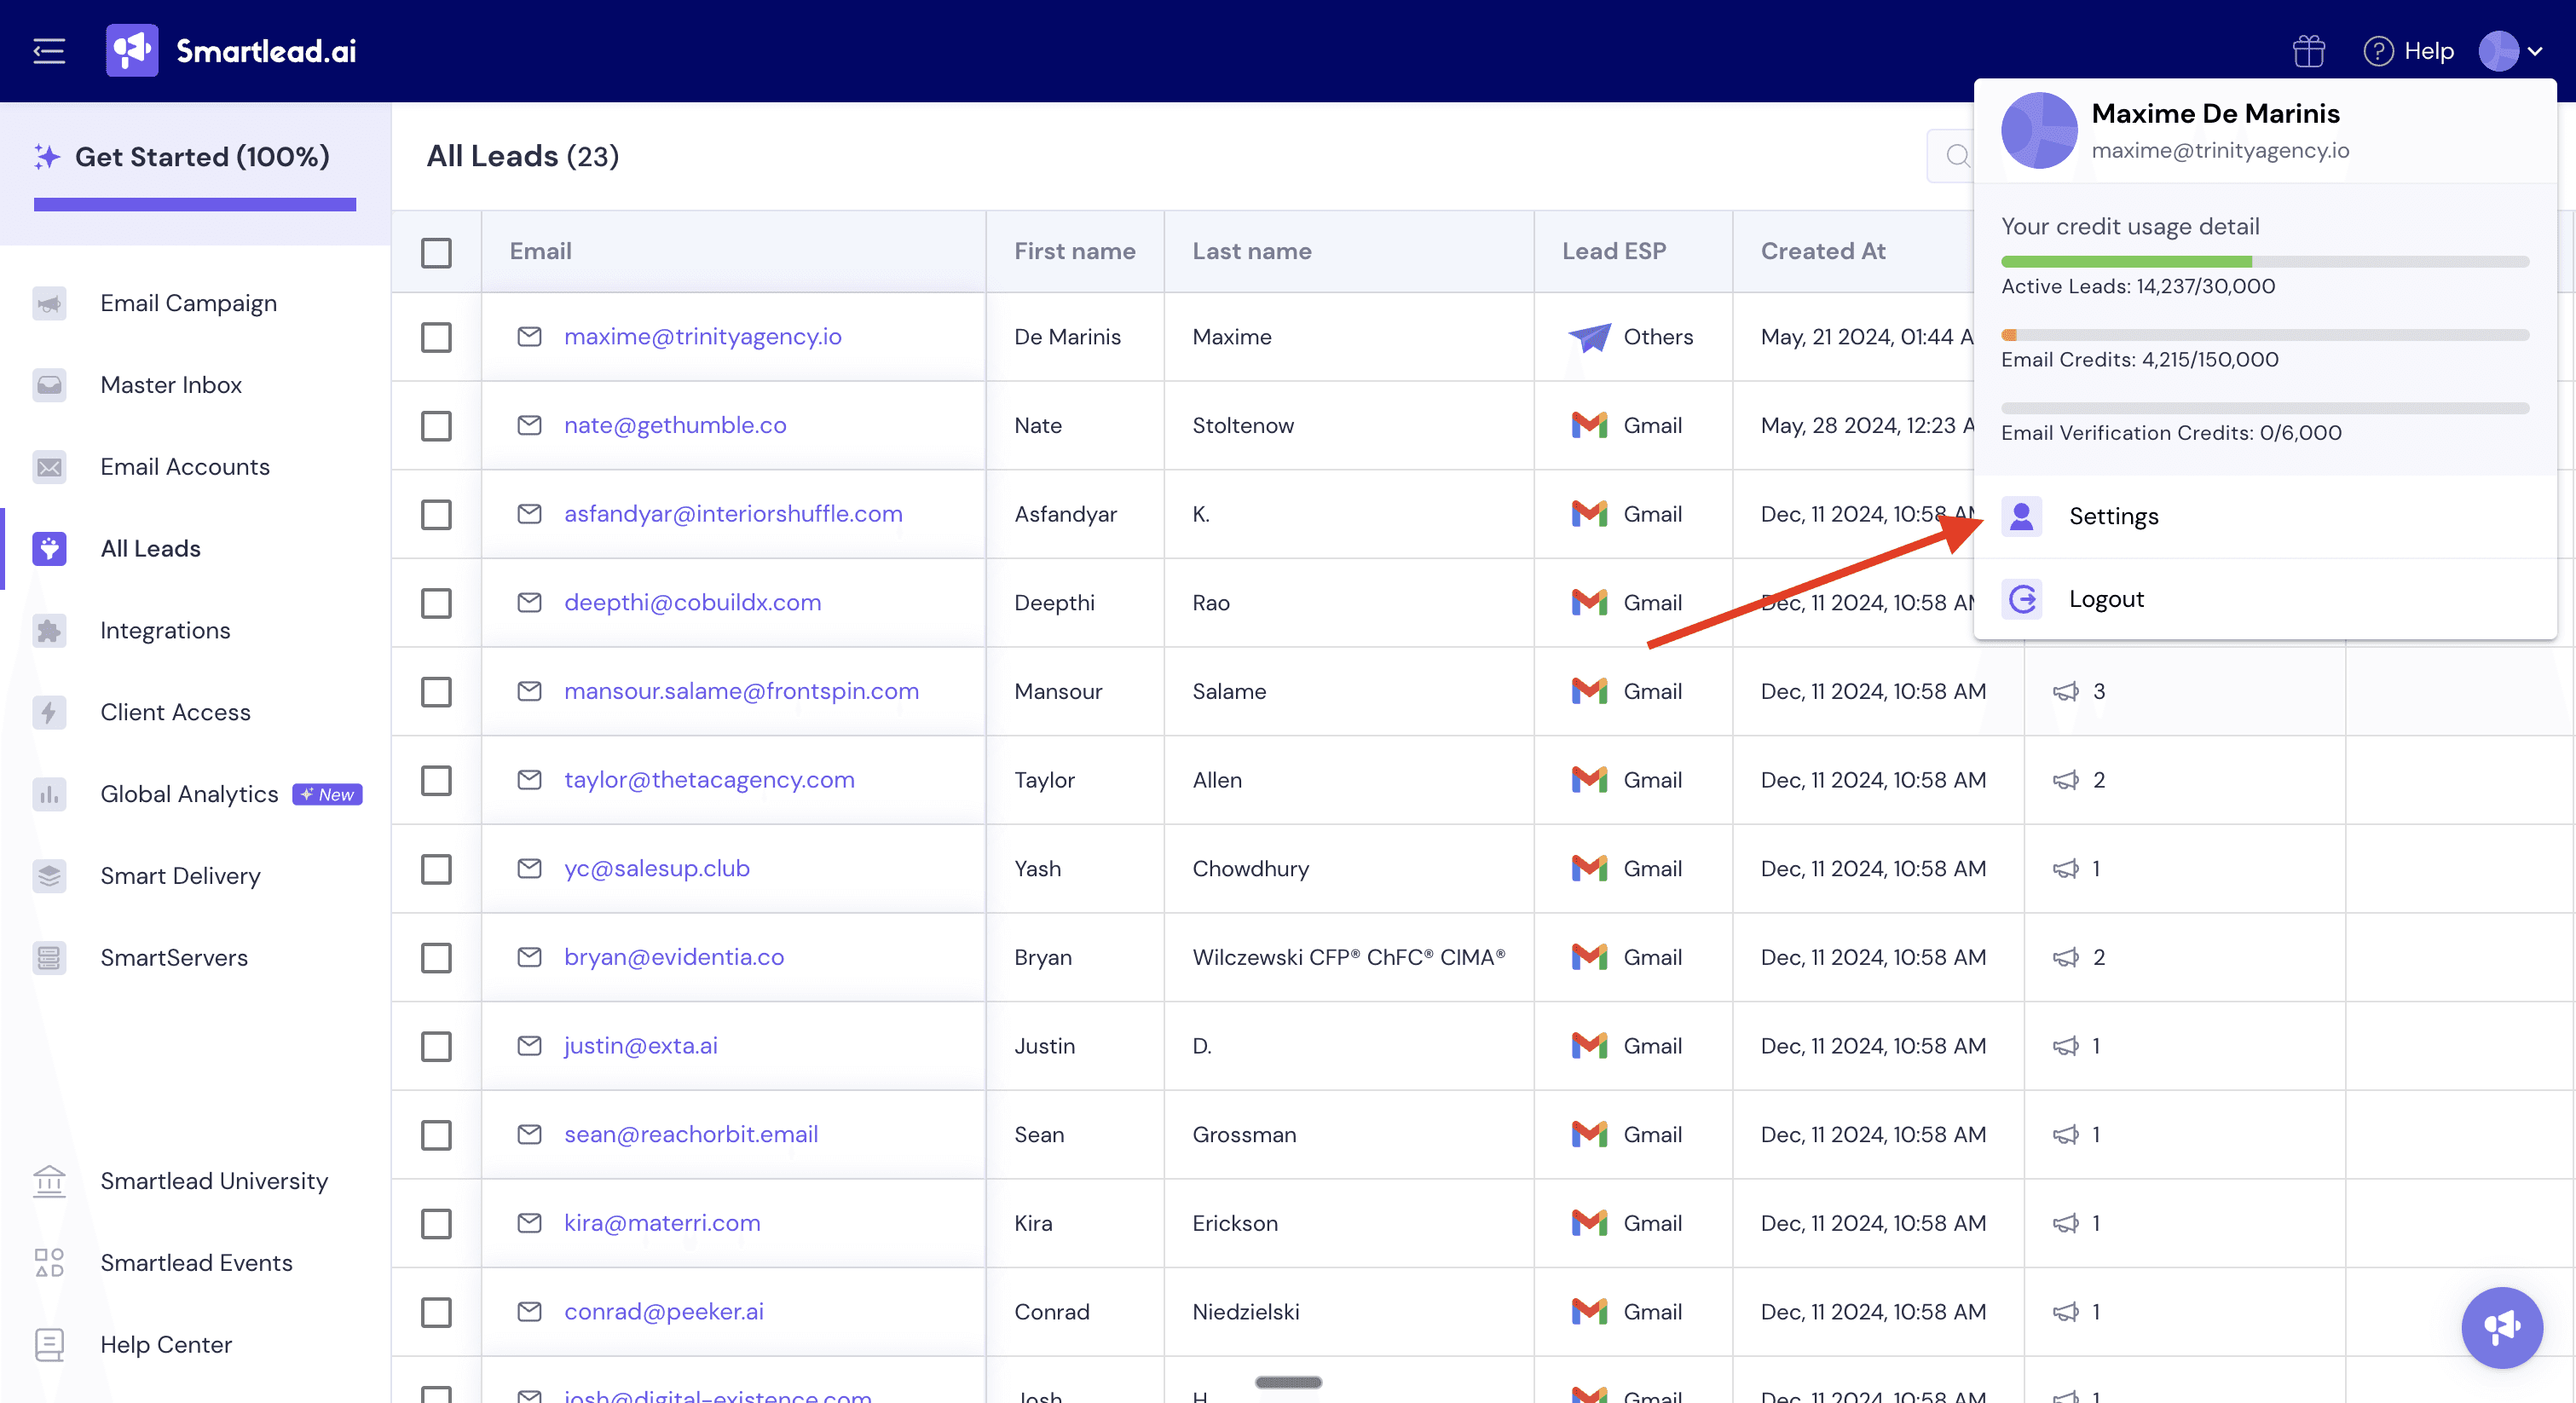2576x1403 pixels.
Task: Open the maxime@trinityagency.io lead link
Action: pyautogui.click(x=702, y=337)
